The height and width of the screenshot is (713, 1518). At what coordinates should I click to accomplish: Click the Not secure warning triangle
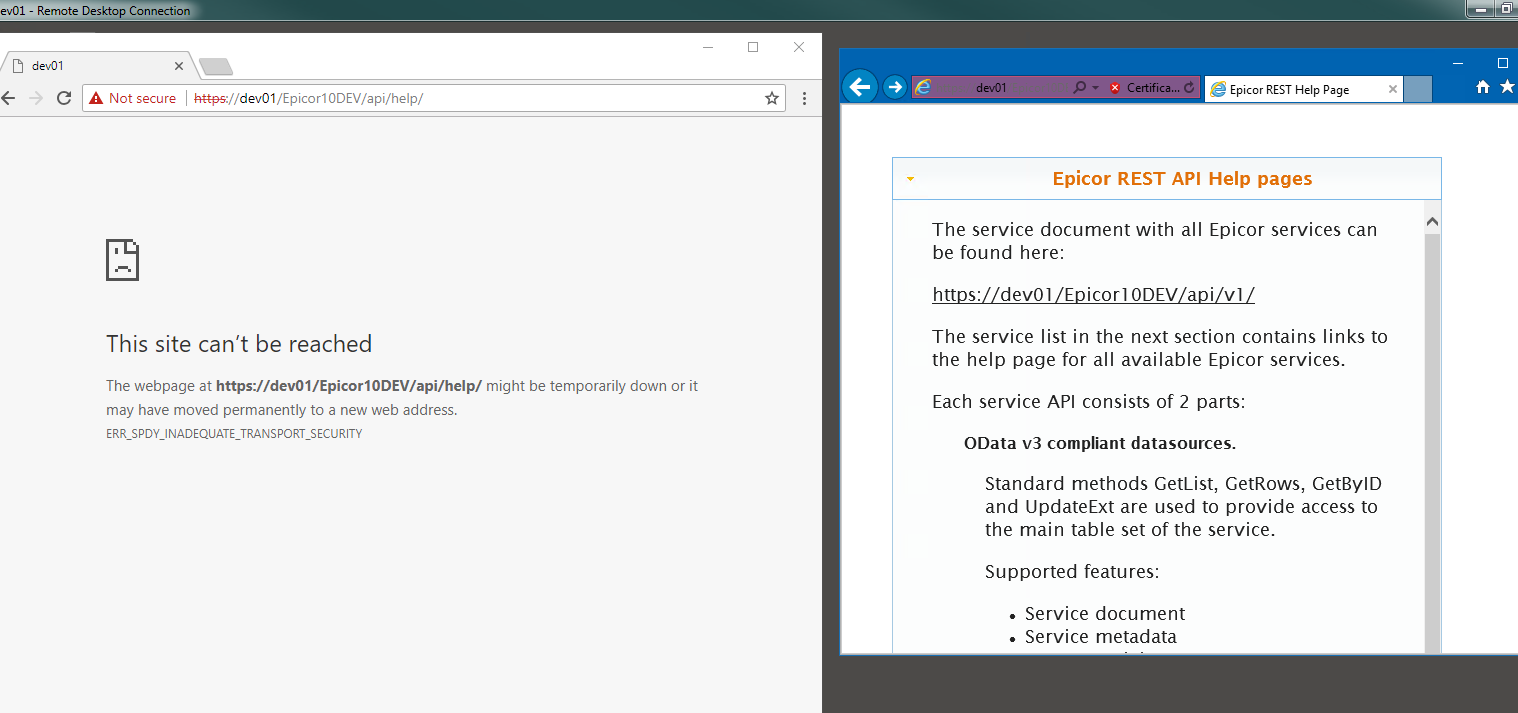click(x=96, y=98)
